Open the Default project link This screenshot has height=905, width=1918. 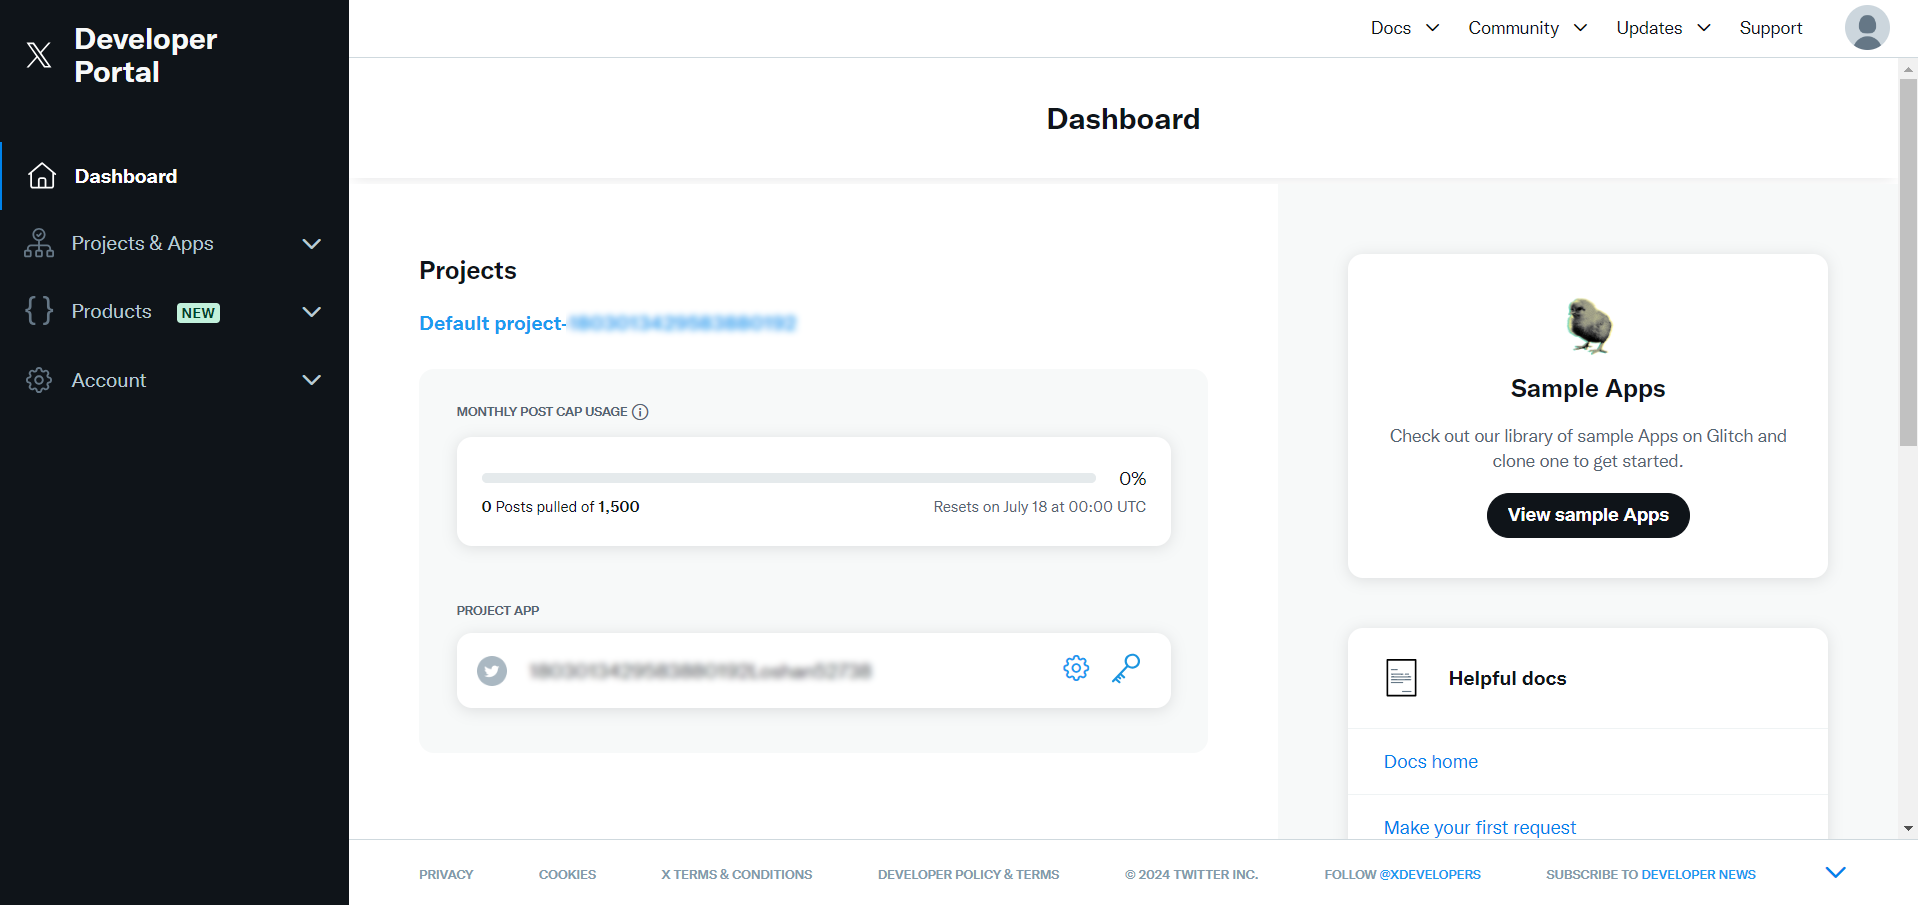tap(607, 323)
